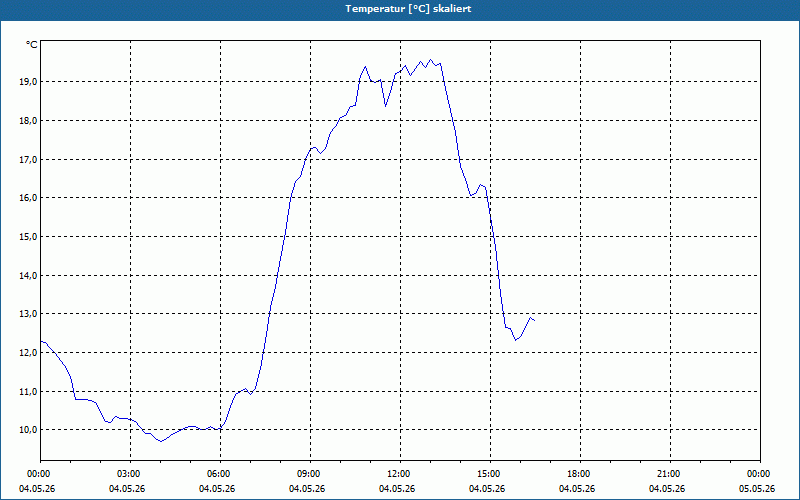Select the "04.05.26" date under 21:00
This screenshot has width=800, height=500.
point(667,489)
